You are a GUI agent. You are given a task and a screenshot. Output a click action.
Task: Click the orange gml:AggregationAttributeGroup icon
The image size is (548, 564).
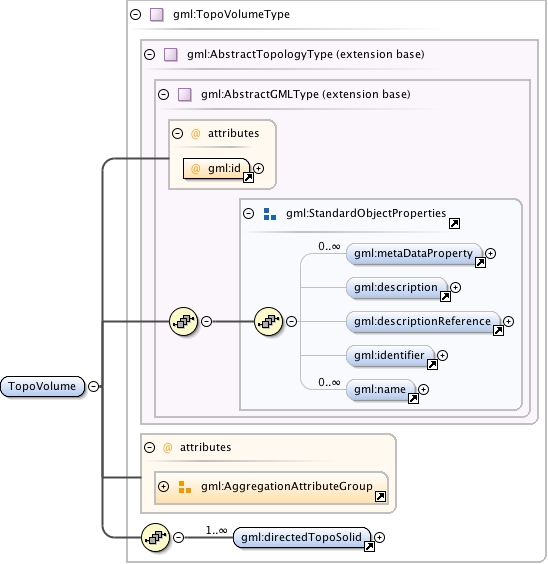tap(185, 487)
